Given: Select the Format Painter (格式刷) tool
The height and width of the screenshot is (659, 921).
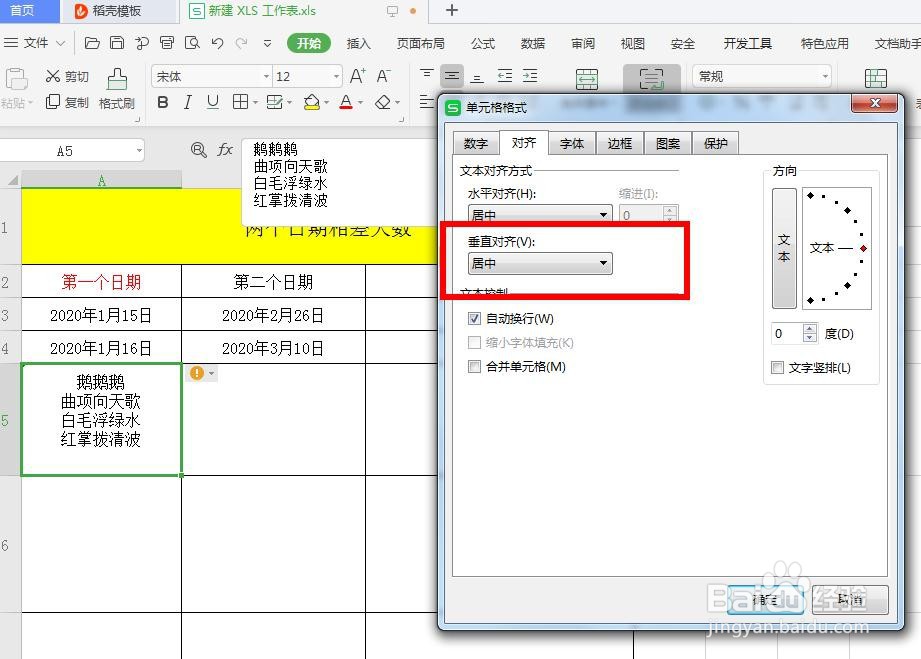Looking at the screenshot, I should pos(115,89).
